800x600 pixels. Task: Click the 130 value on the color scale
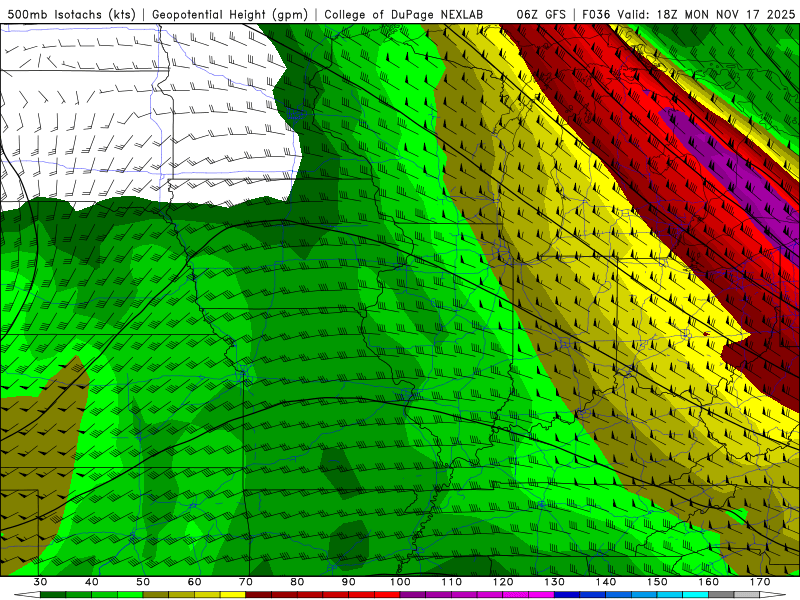(x=555, y=582)
